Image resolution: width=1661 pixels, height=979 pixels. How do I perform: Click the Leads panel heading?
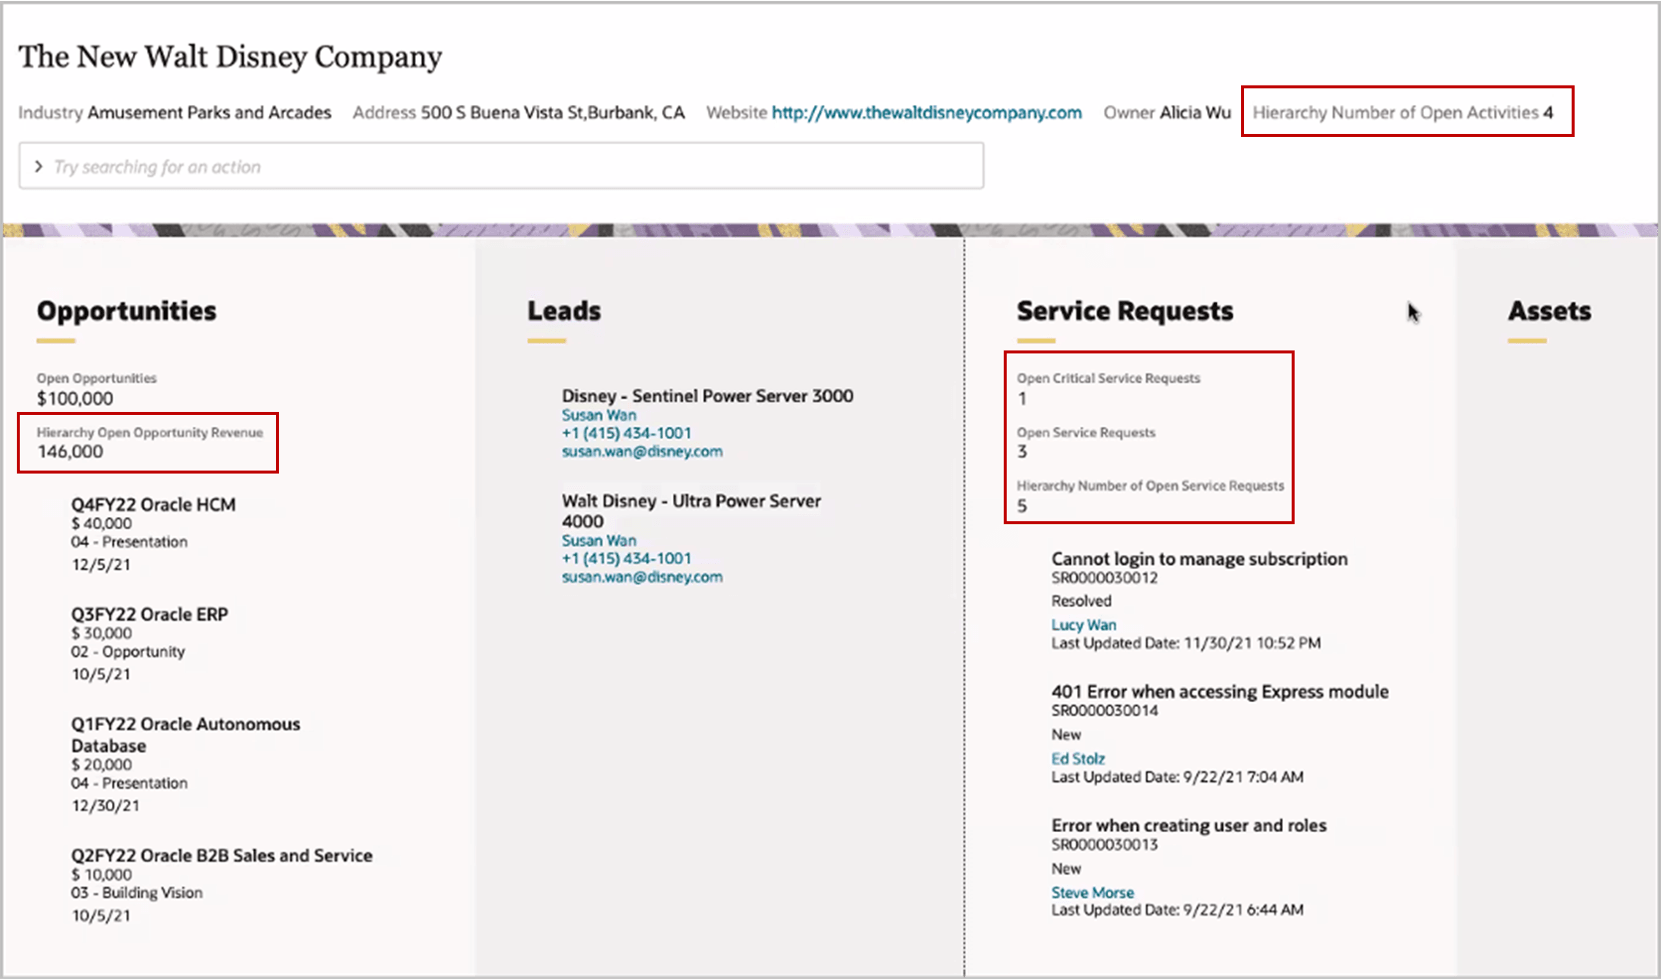point(565,311)
